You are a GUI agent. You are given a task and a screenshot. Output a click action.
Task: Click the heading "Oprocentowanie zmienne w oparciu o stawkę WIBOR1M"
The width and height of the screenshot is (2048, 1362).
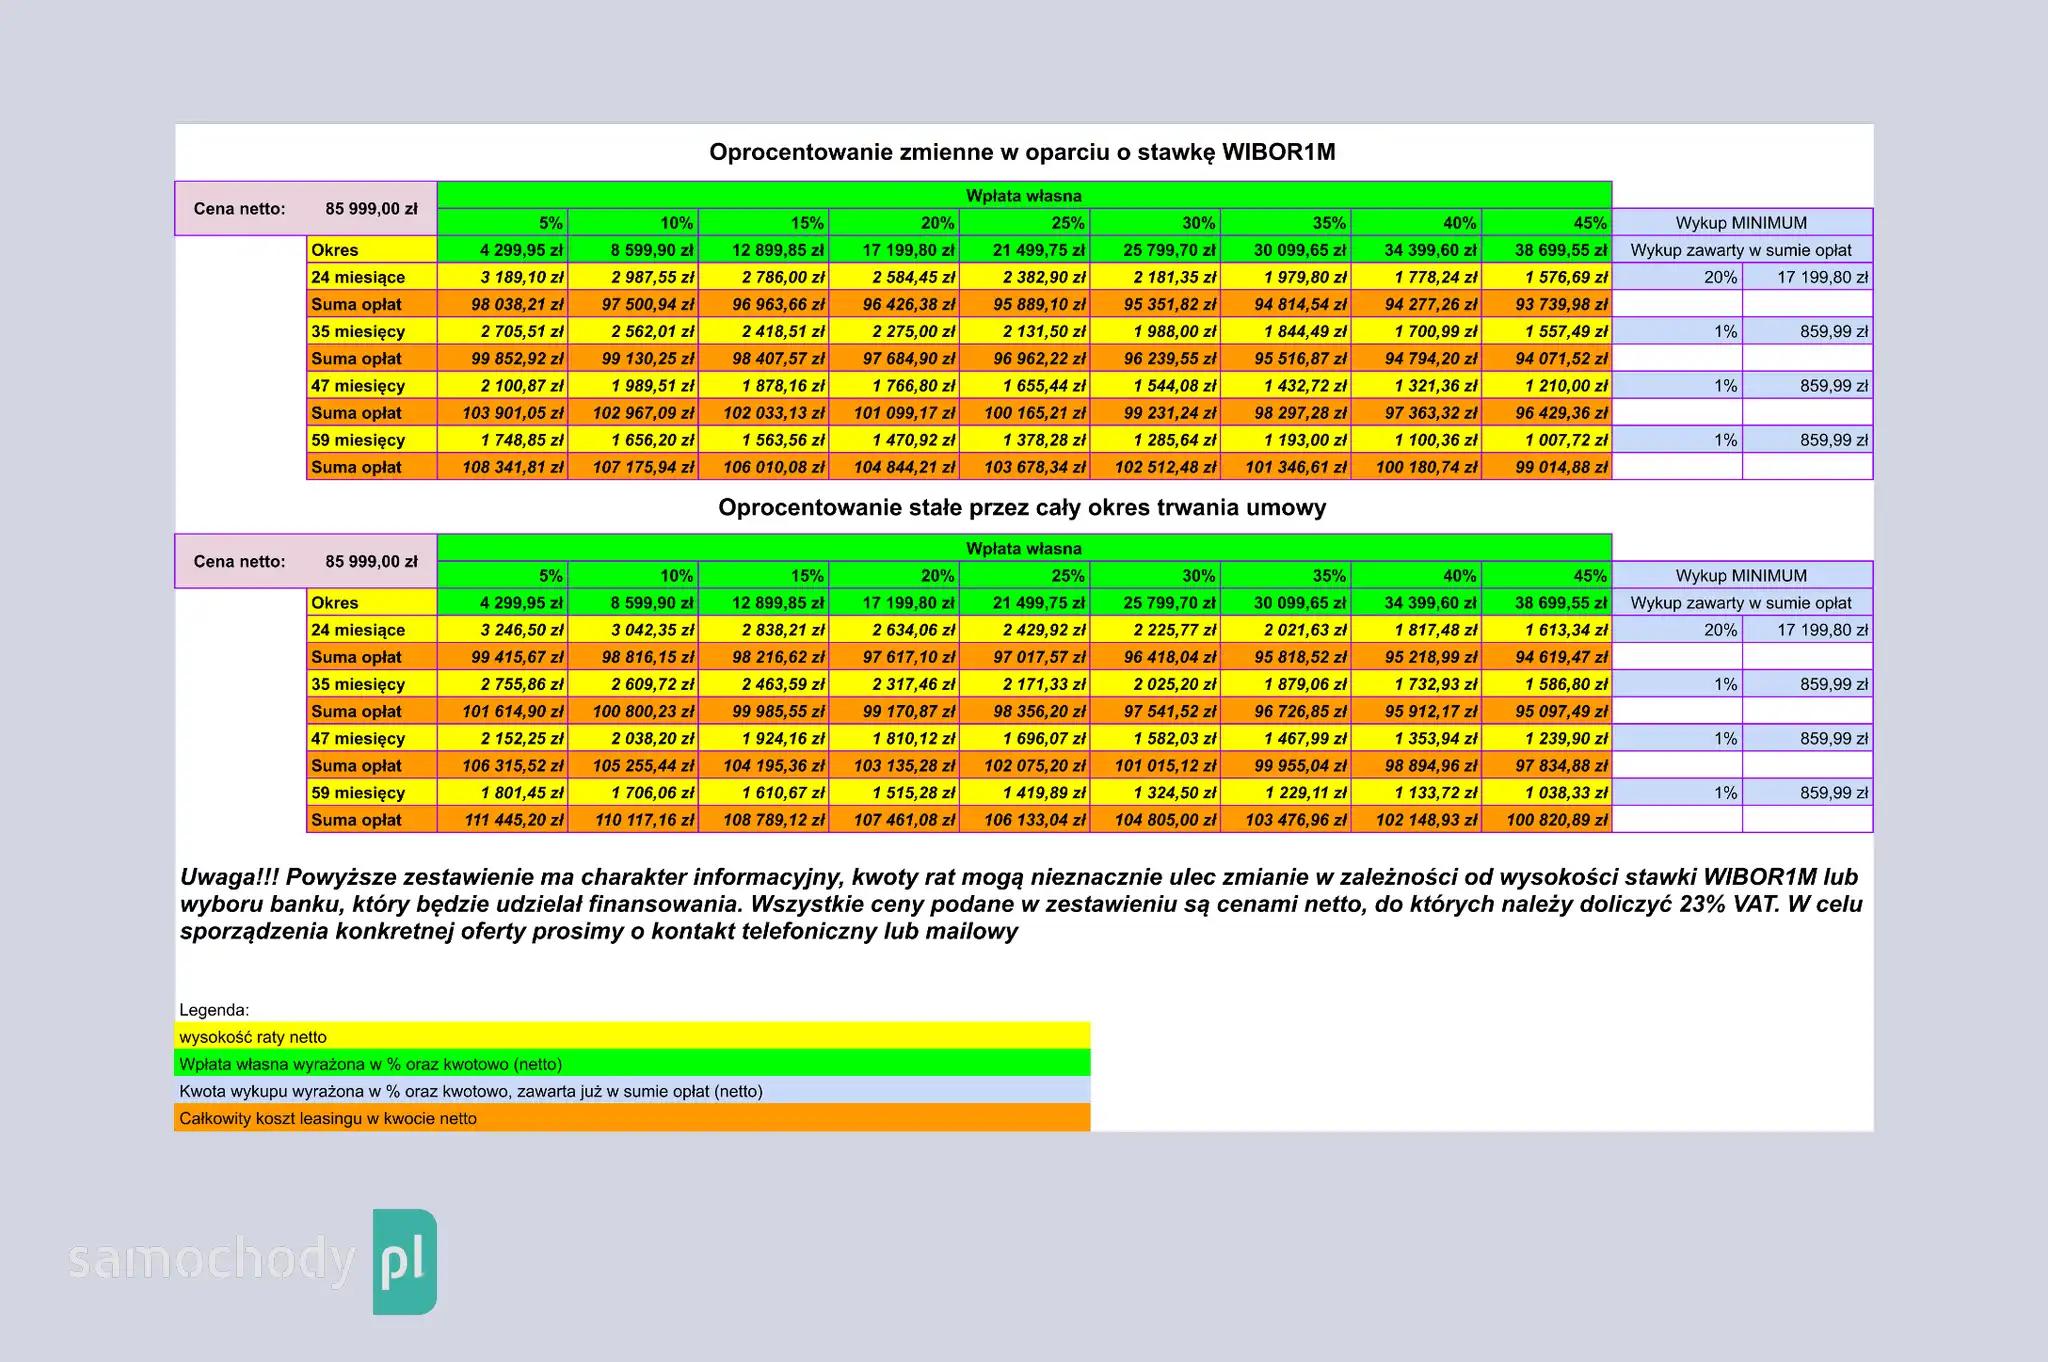click(x=1022, y=152)
